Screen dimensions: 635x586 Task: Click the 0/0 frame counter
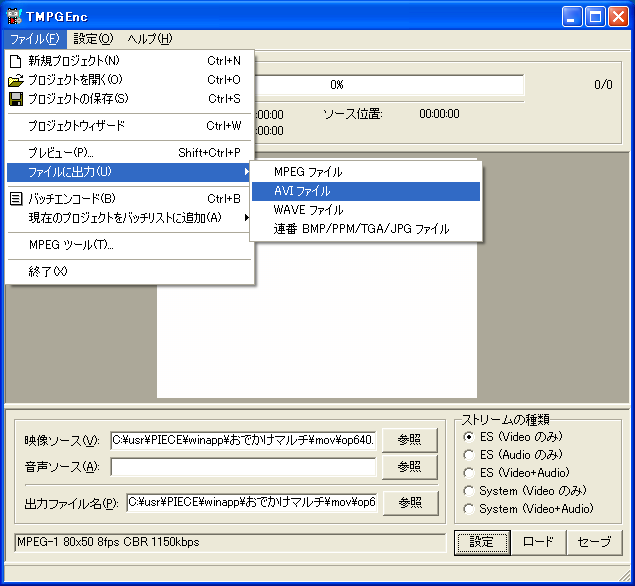(x=603, y=85)
